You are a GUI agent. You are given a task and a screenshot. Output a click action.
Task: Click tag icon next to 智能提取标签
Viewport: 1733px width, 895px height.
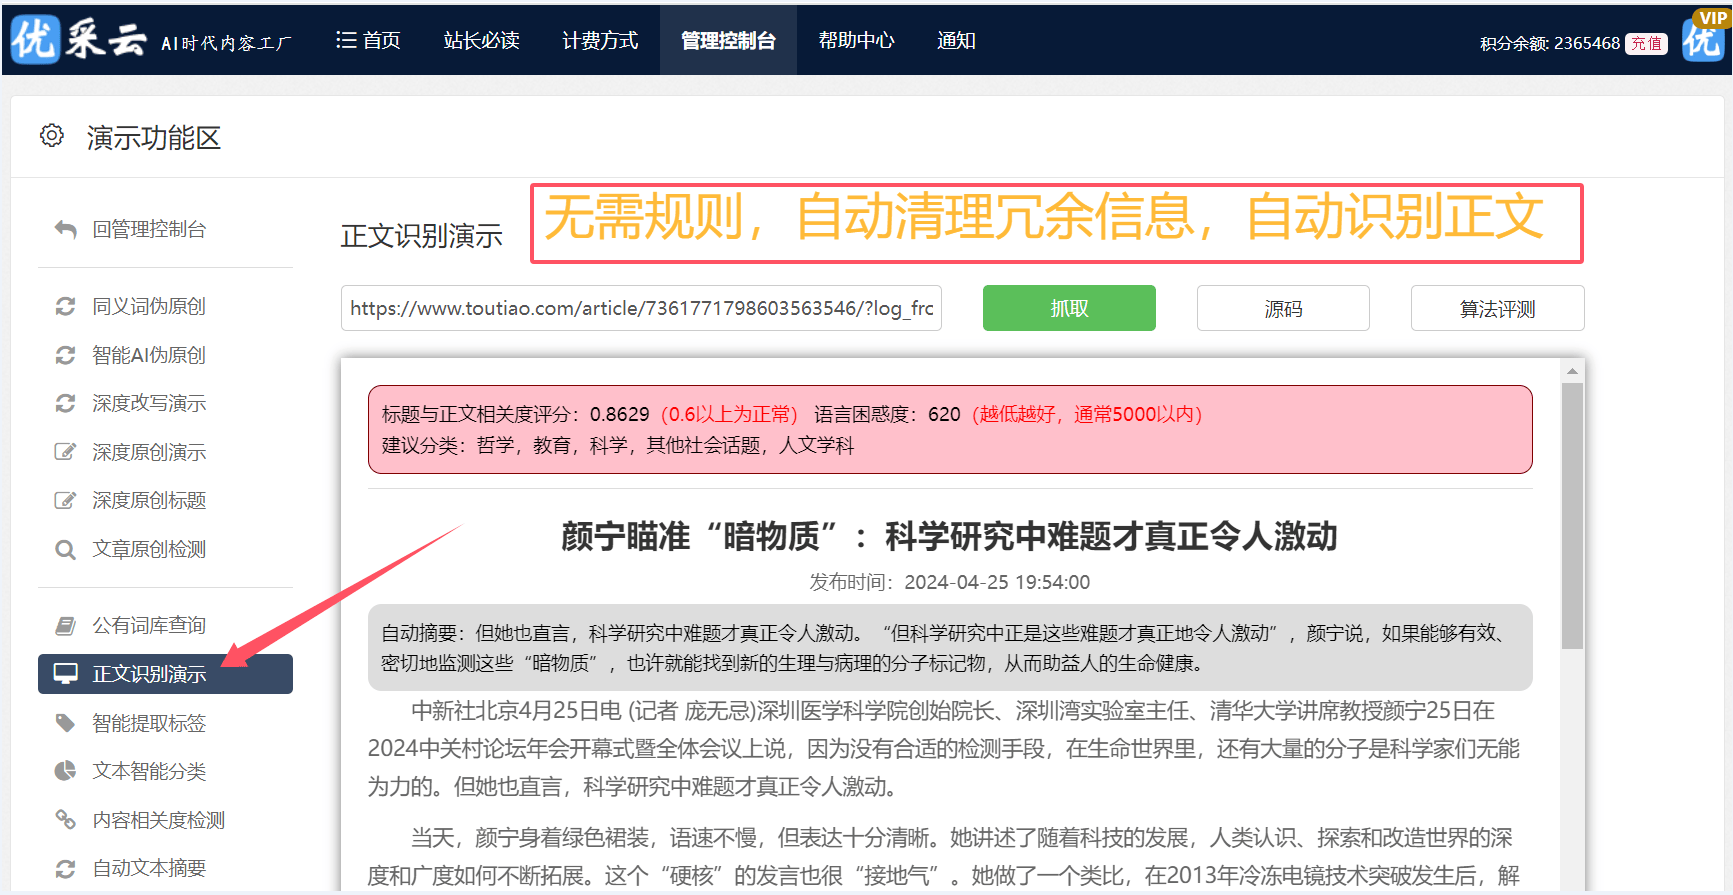click(65, 723)
